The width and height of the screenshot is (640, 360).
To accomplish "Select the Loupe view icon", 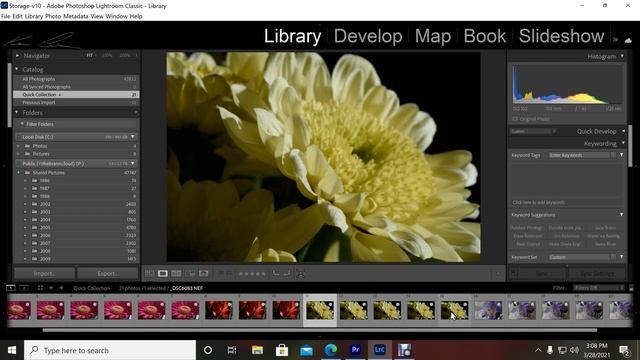I will [162, 273].
